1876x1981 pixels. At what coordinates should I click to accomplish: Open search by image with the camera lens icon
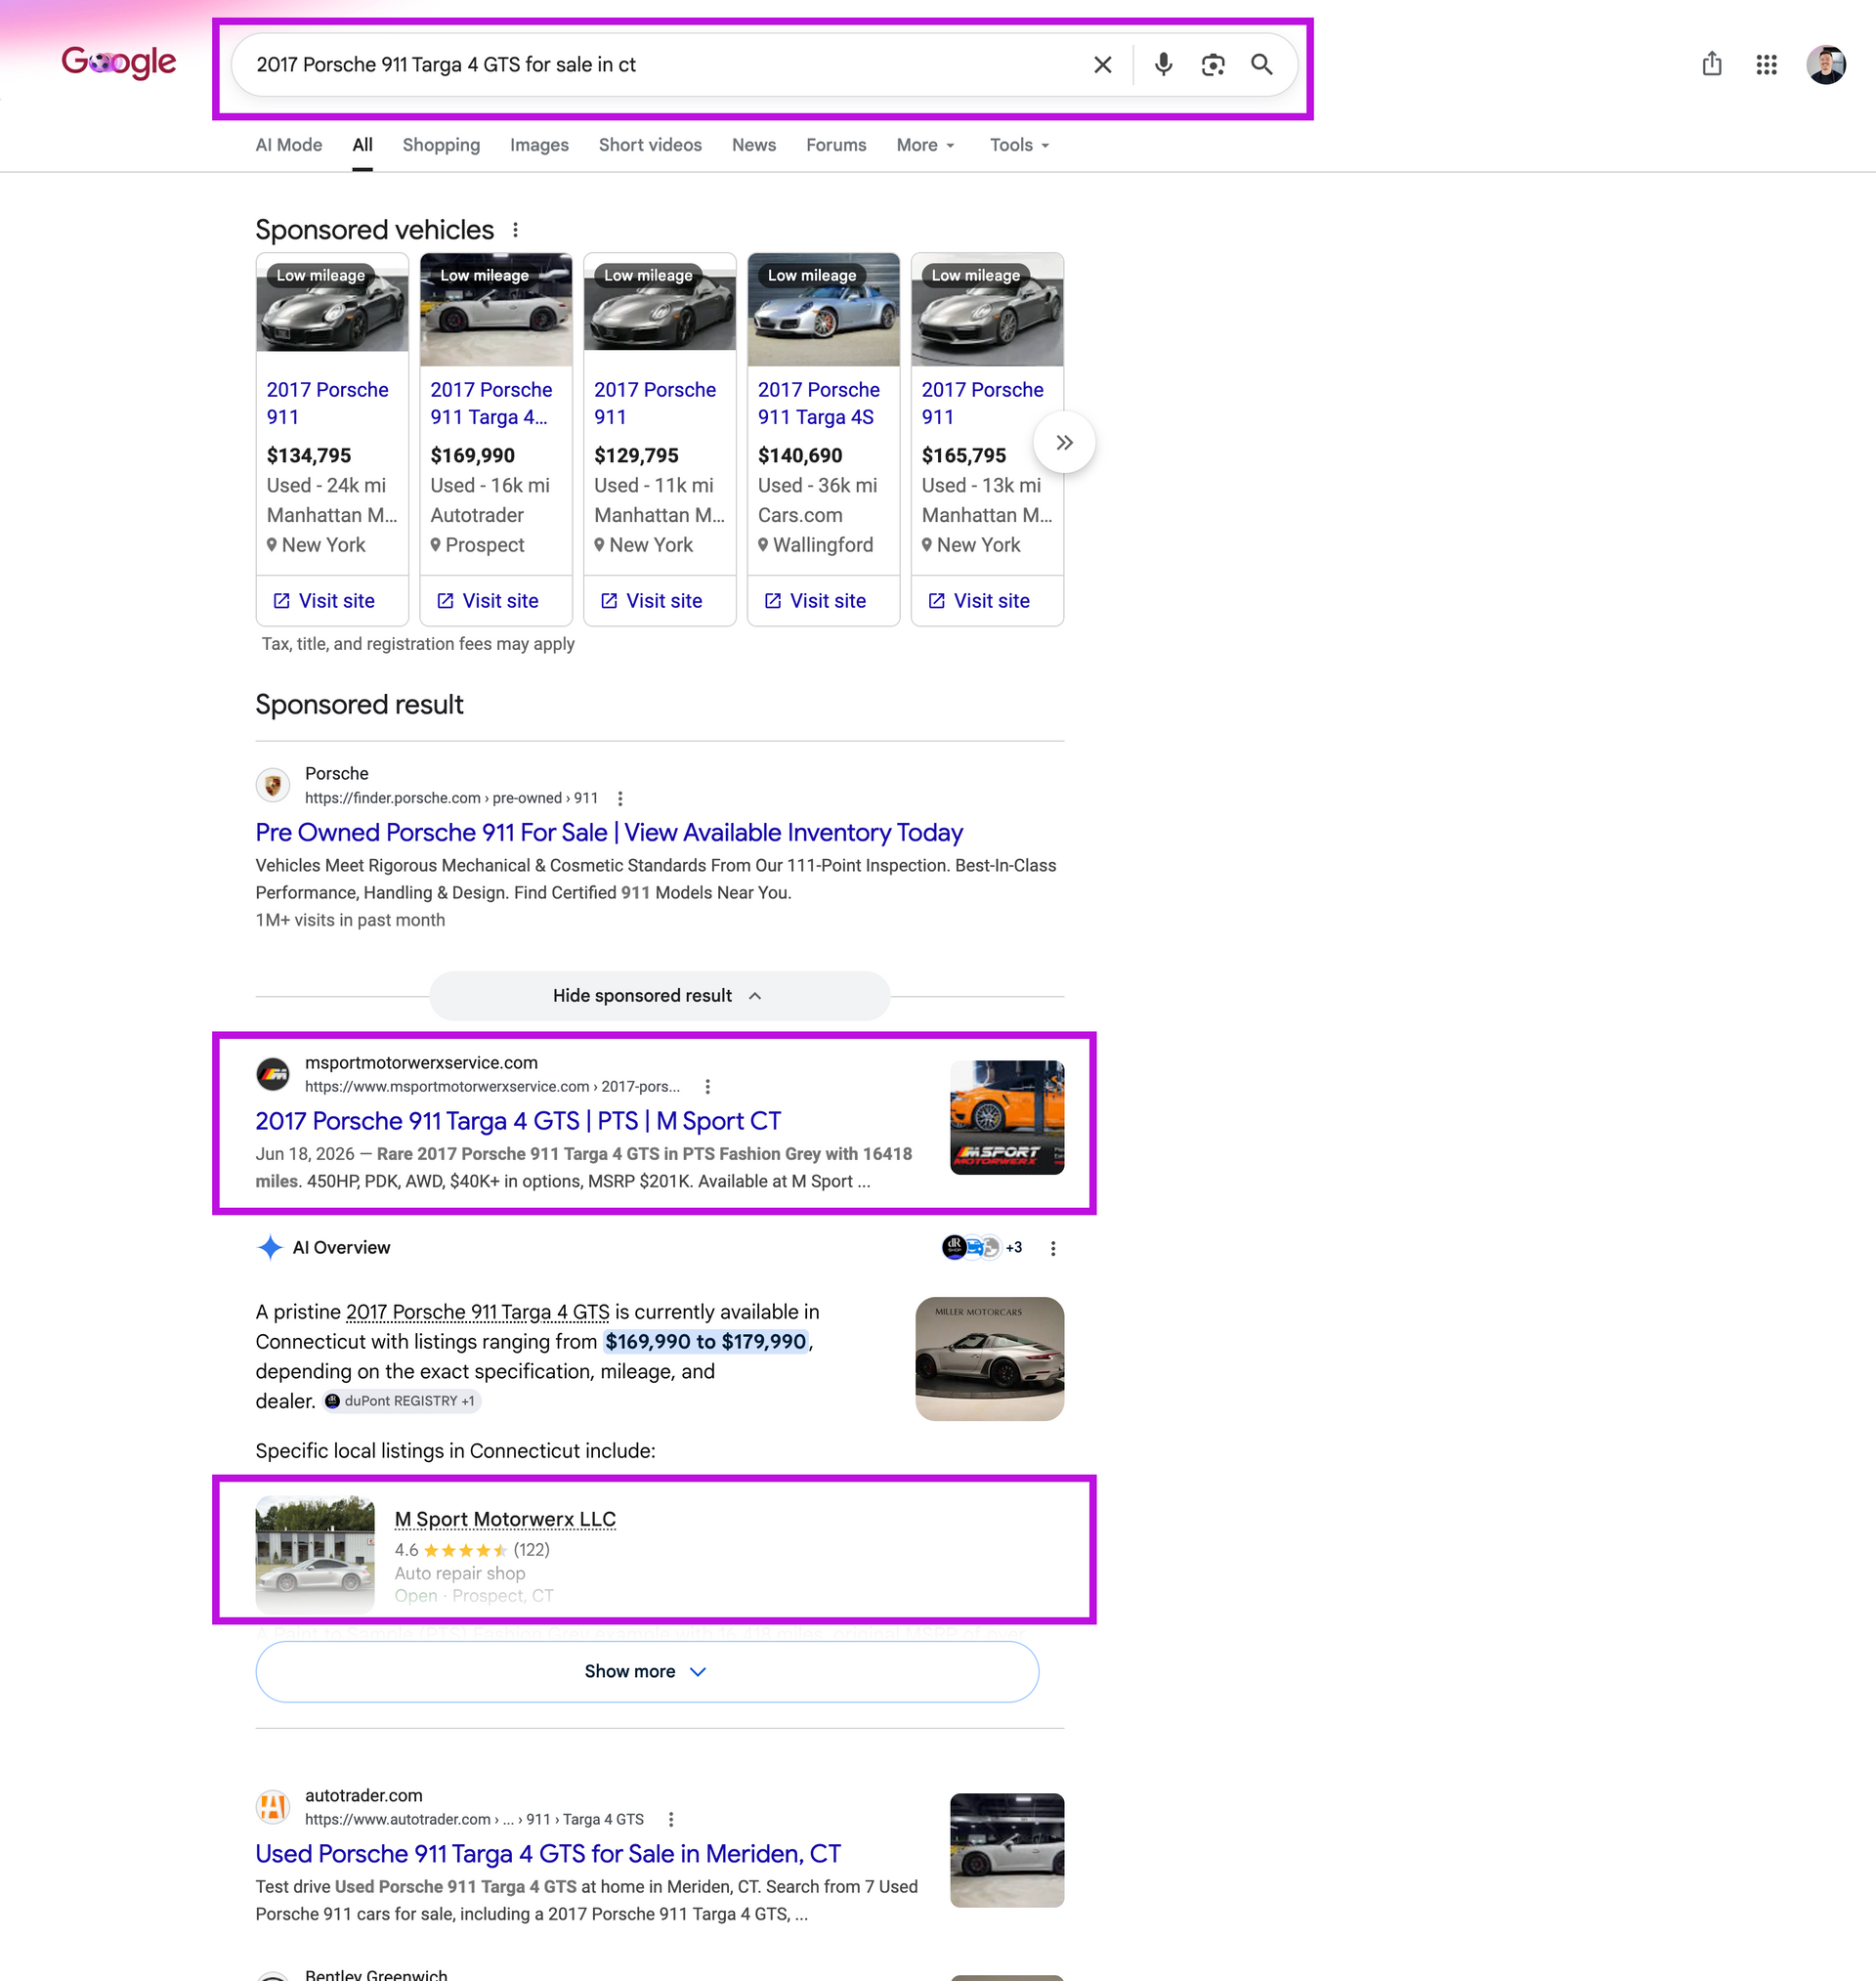(1213, 65)
